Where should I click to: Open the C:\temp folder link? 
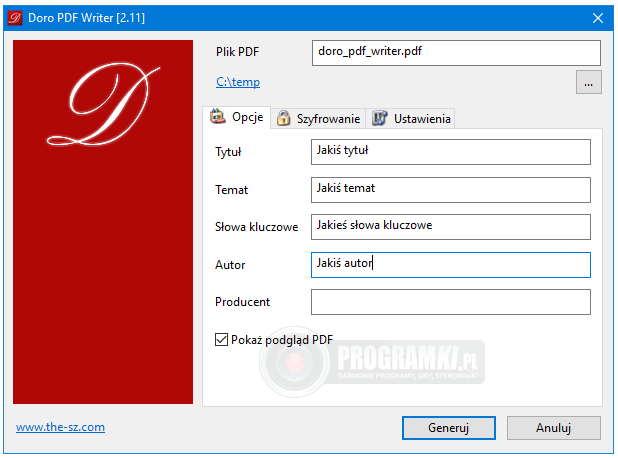point(238,82)
